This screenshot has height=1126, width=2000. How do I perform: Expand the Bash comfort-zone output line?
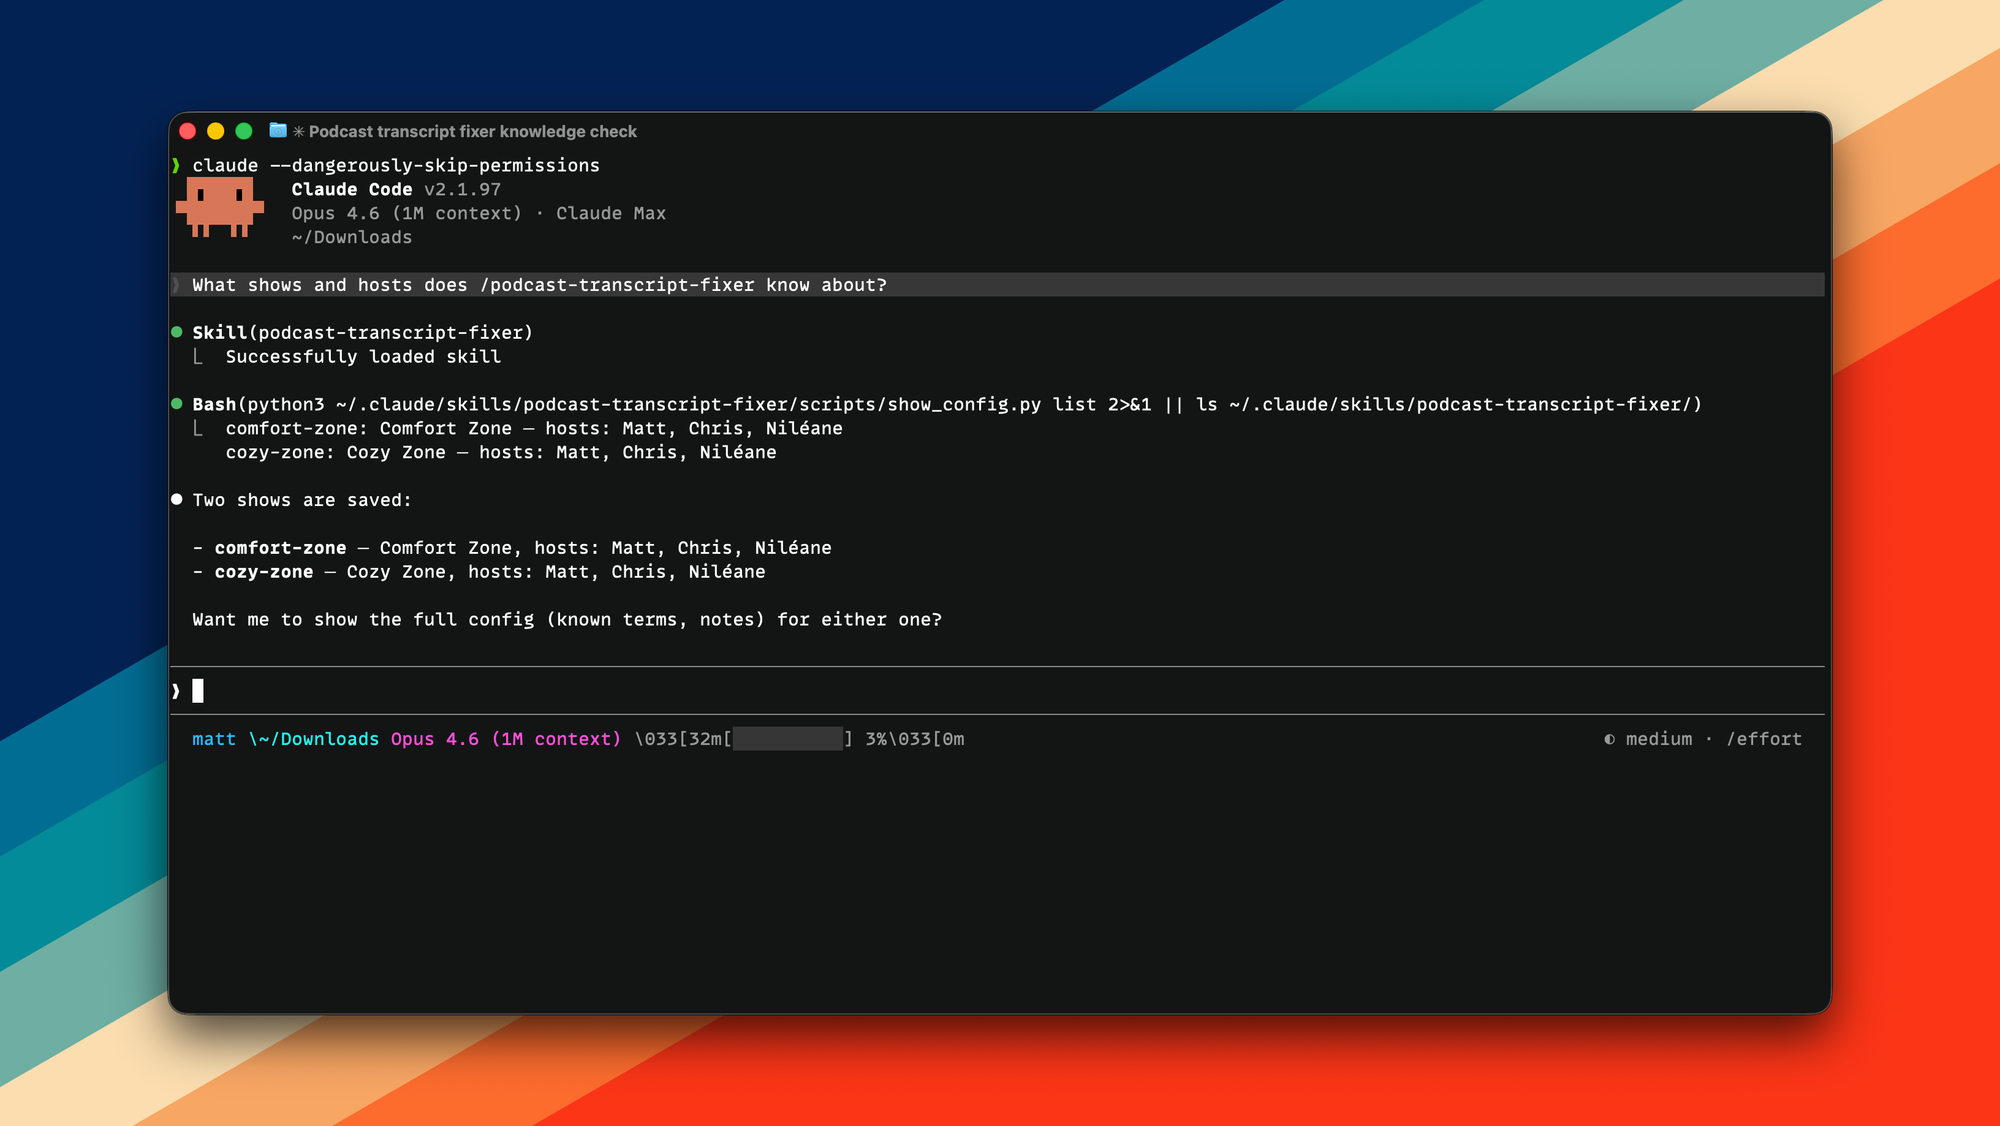coord(533,428)
